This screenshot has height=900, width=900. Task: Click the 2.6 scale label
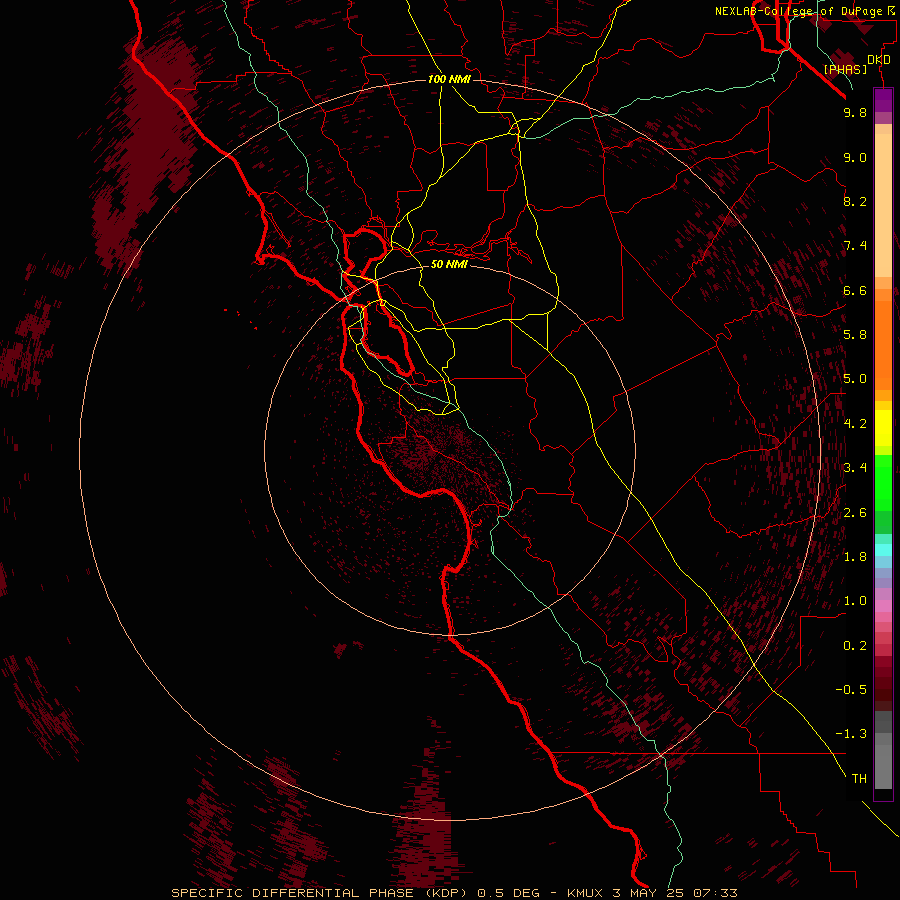coord(855,513)
